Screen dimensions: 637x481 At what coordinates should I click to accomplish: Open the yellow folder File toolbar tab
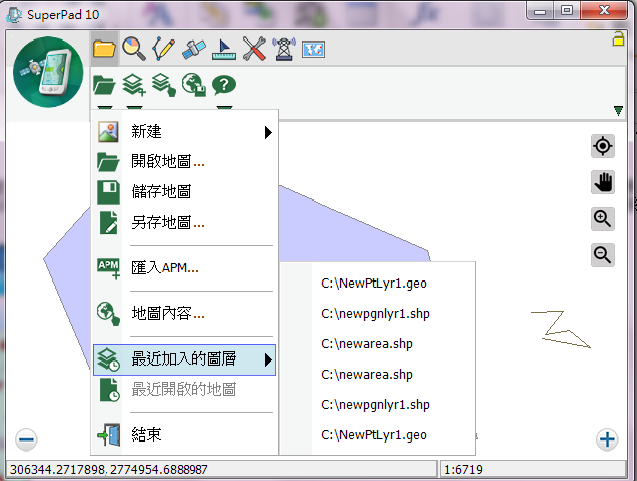click(x=104, y=49)
